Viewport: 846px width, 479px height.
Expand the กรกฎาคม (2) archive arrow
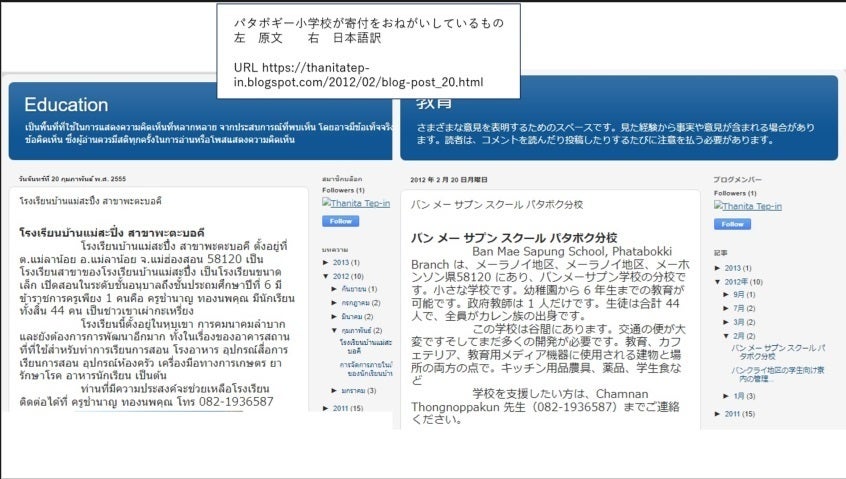tap(334, 302)
